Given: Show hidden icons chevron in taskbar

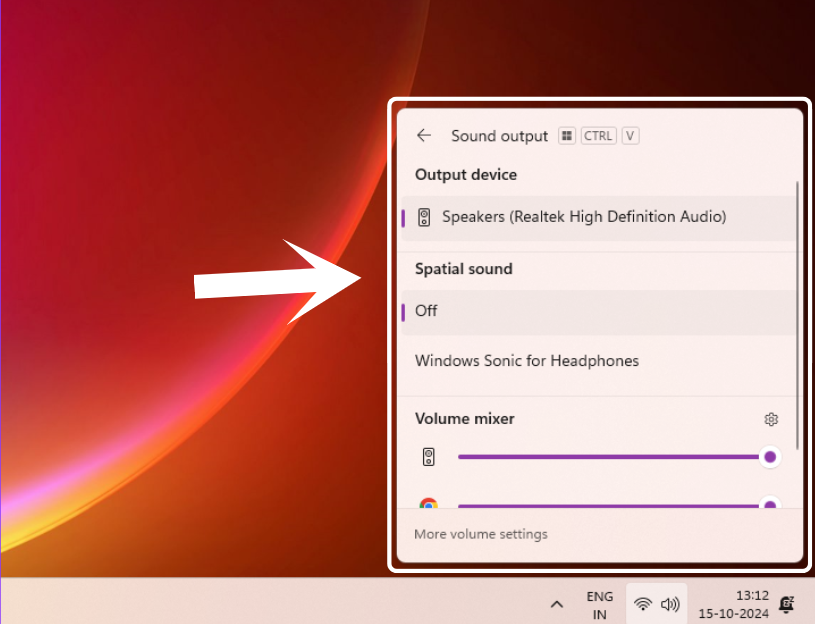Looking at the screenshot, I should pos(557,604).
